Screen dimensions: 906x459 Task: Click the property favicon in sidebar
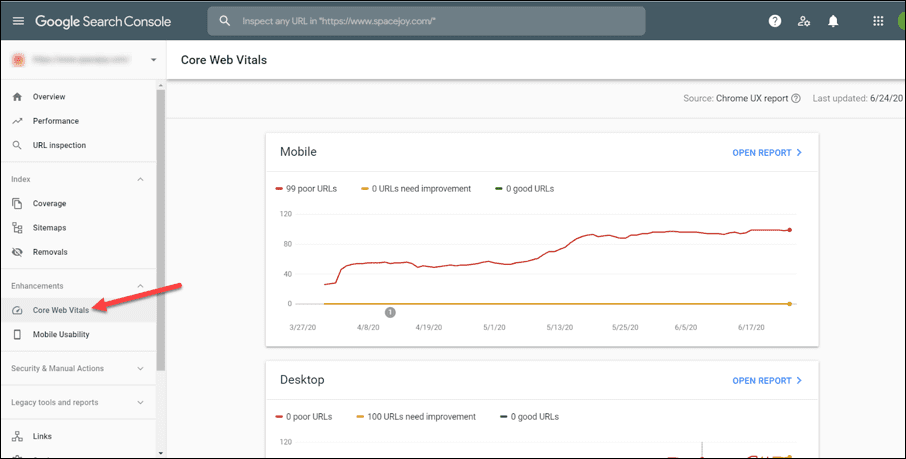coord(18,60)
